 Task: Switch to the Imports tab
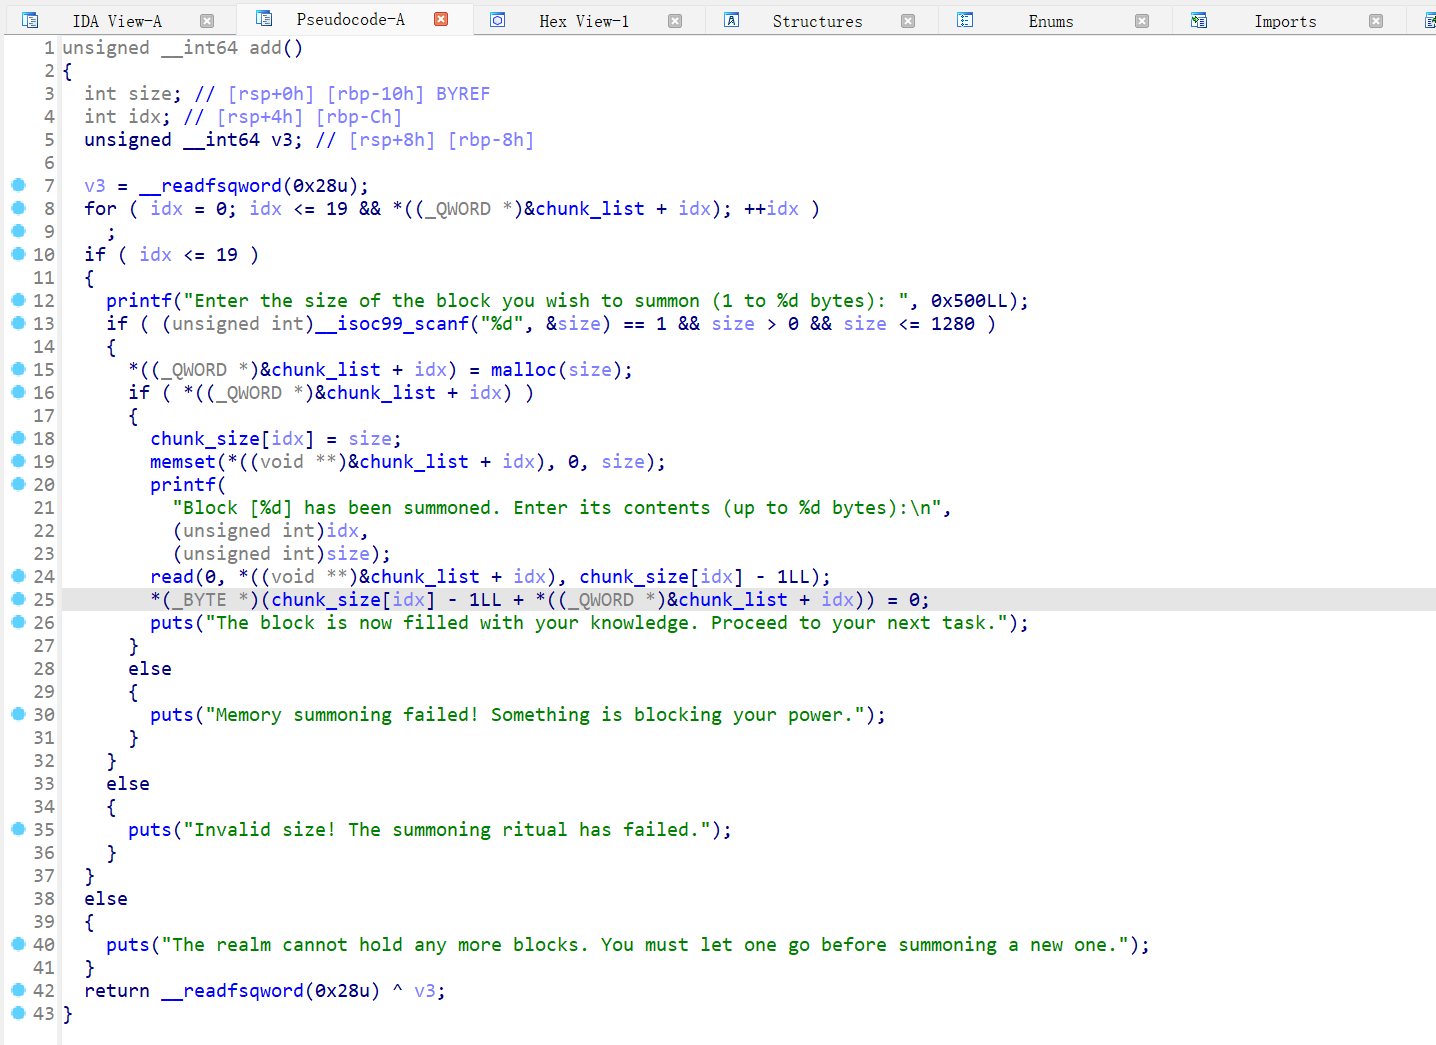pos(1285,21)
